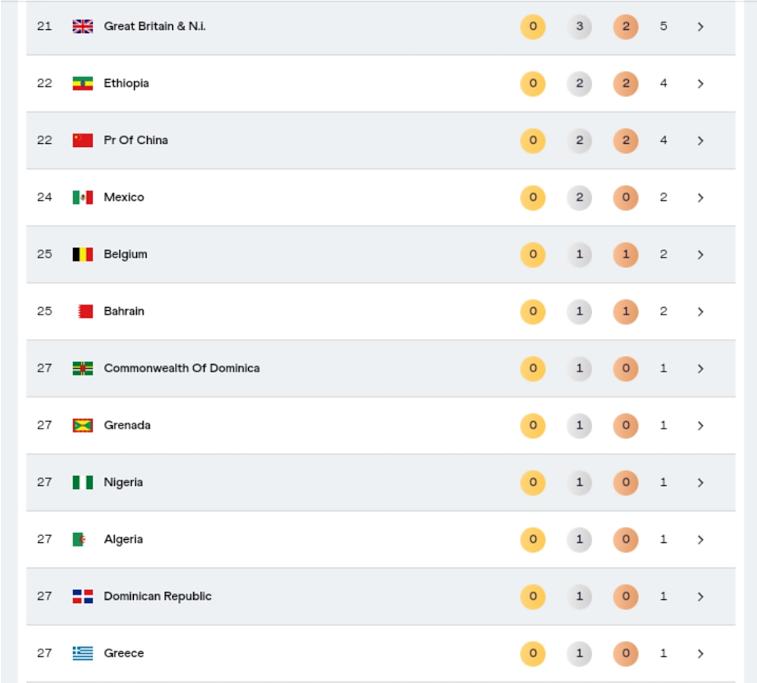Screen dimensions: 757x683
Task: Click Great Britain's silver medal count
Action: (579, 26)
